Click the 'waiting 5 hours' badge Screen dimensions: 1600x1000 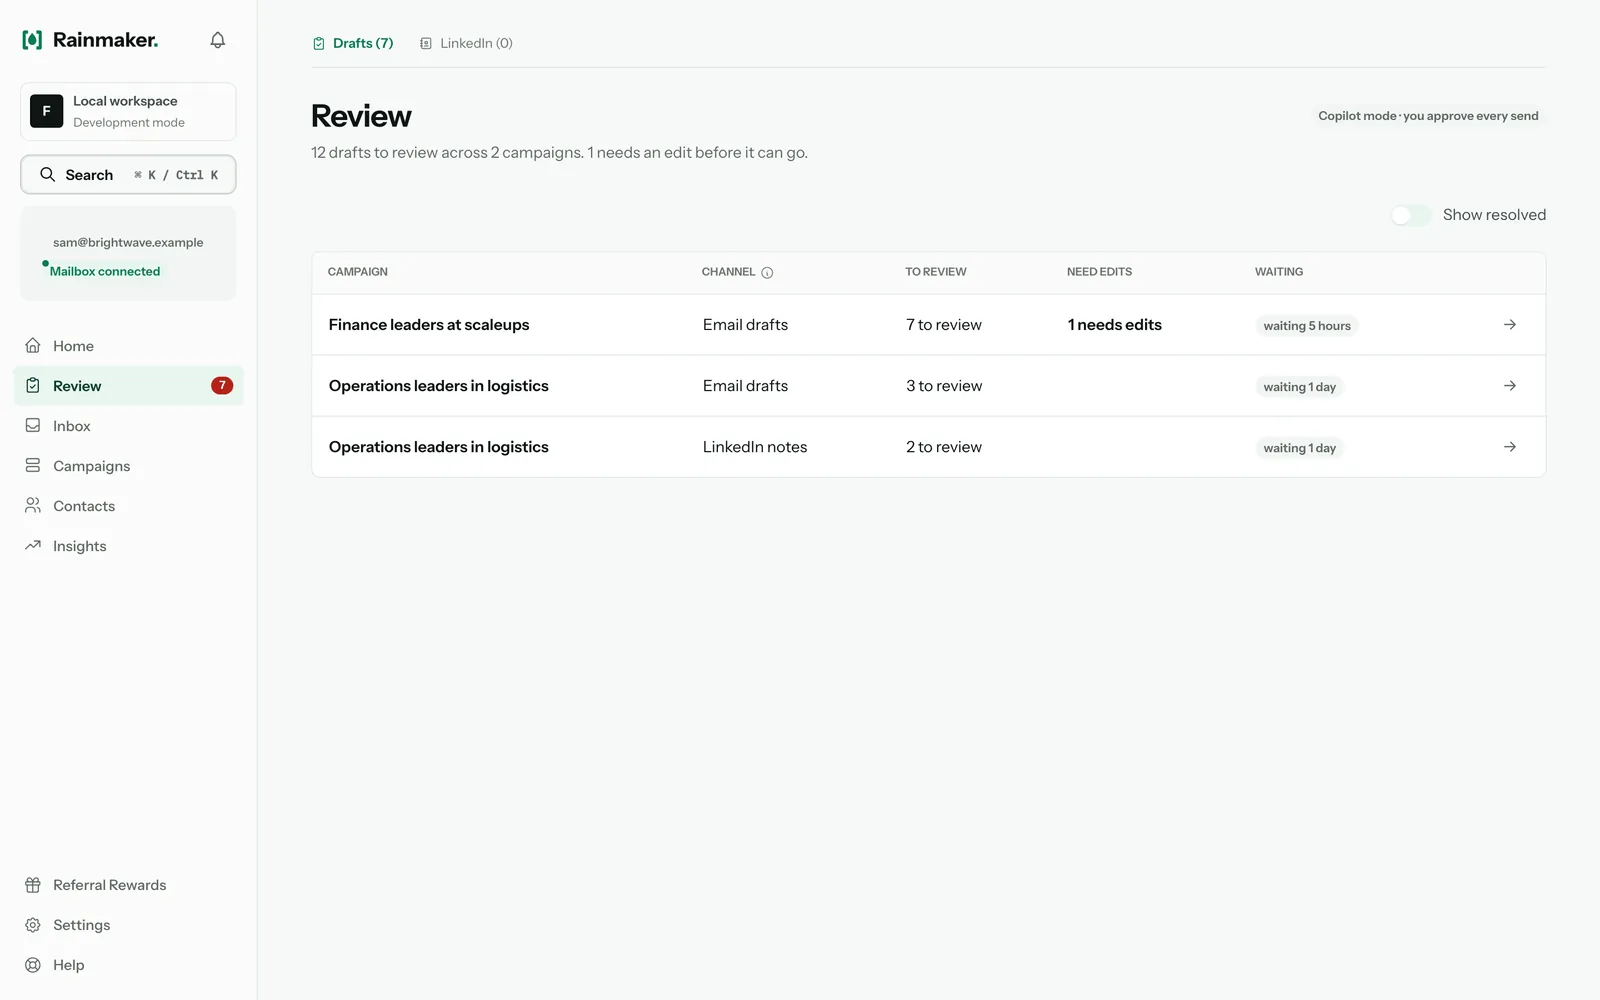click(1307, 326)
